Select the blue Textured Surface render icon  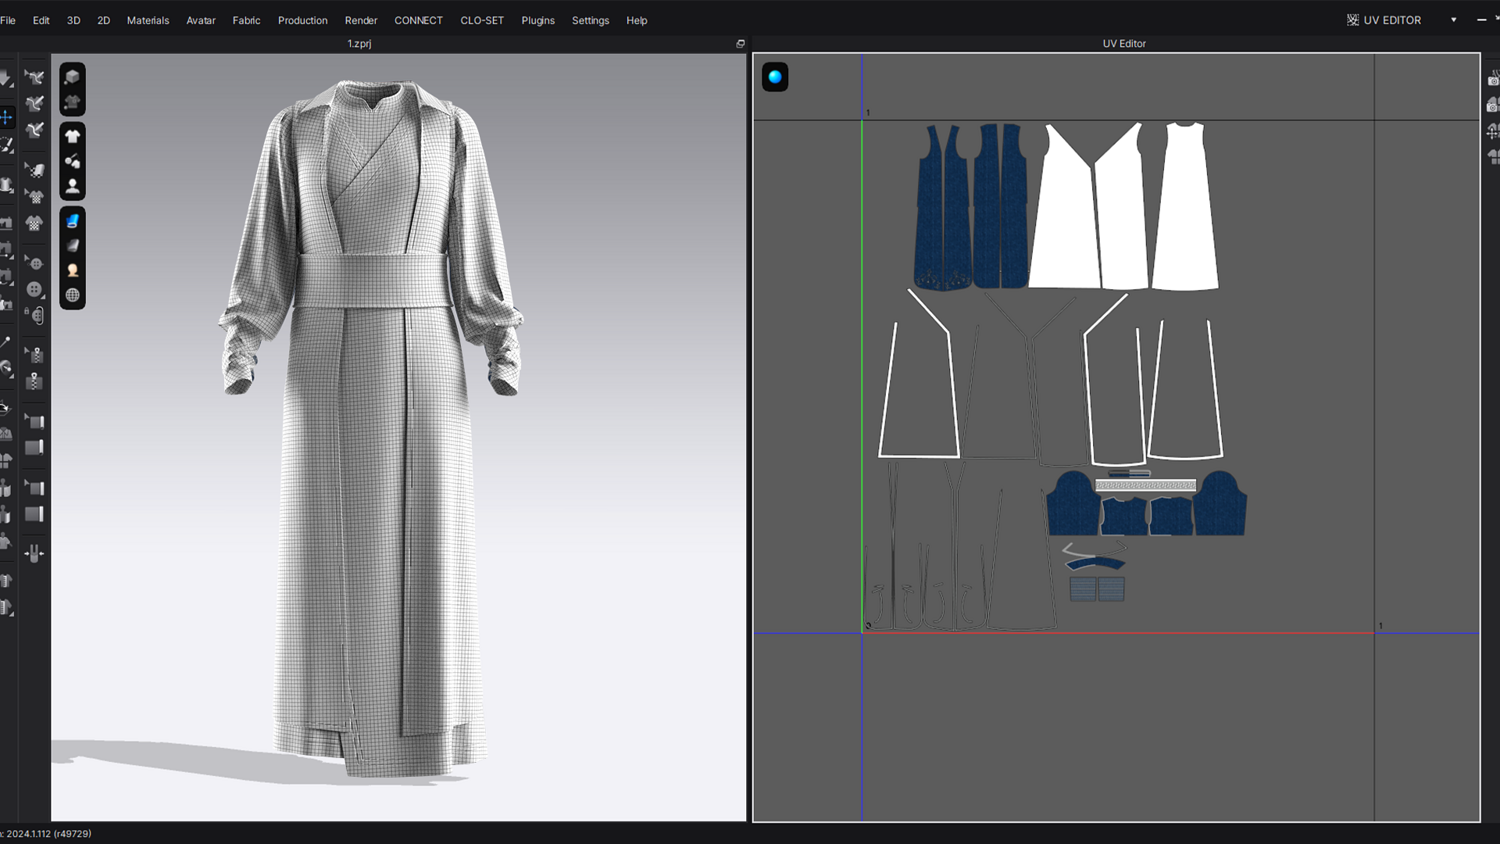72,221
